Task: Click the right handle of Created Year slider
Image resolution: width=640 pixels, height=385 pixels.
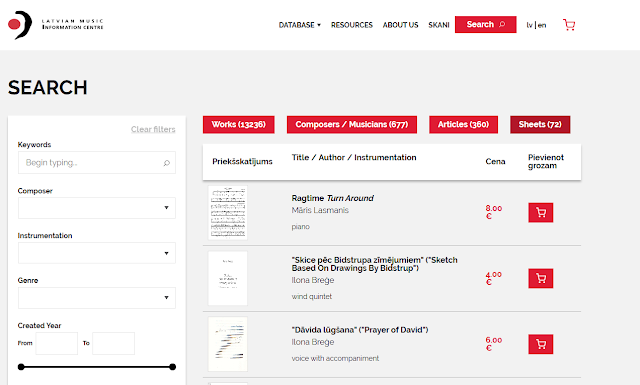Action: pos(173,367)
